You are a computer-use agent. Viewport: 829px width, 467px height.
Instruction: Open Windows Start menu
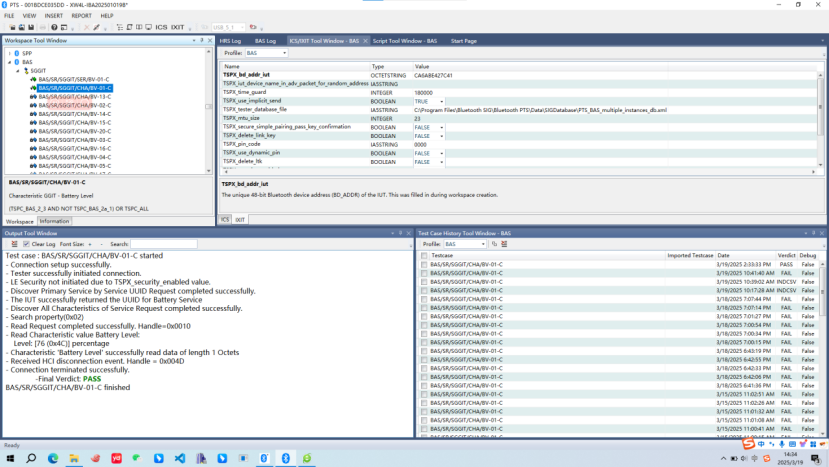10,458
